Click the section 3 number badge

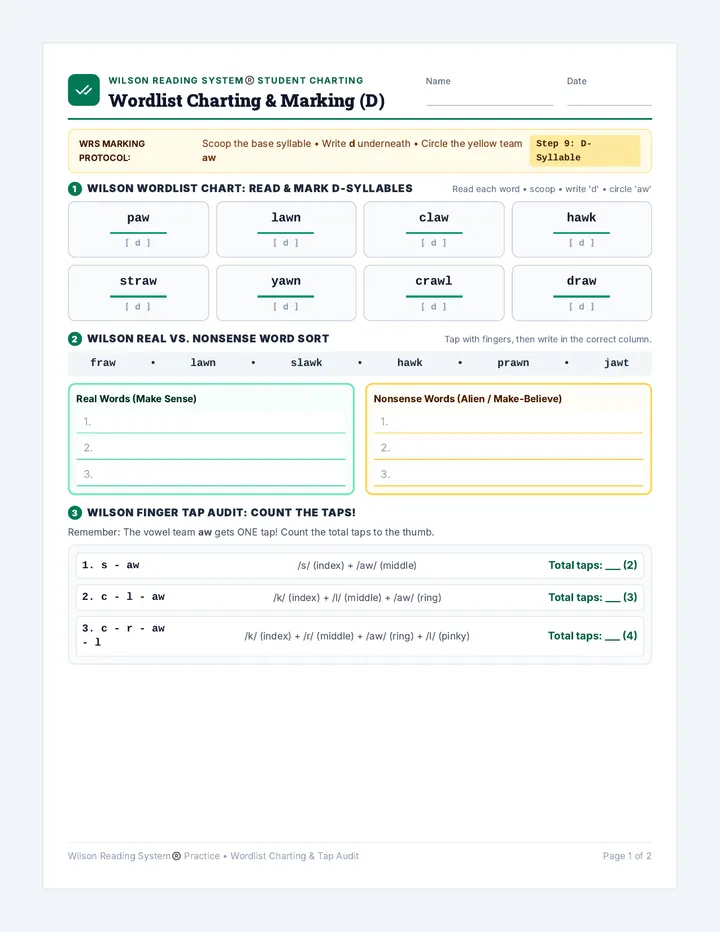(x=75, y=513)
